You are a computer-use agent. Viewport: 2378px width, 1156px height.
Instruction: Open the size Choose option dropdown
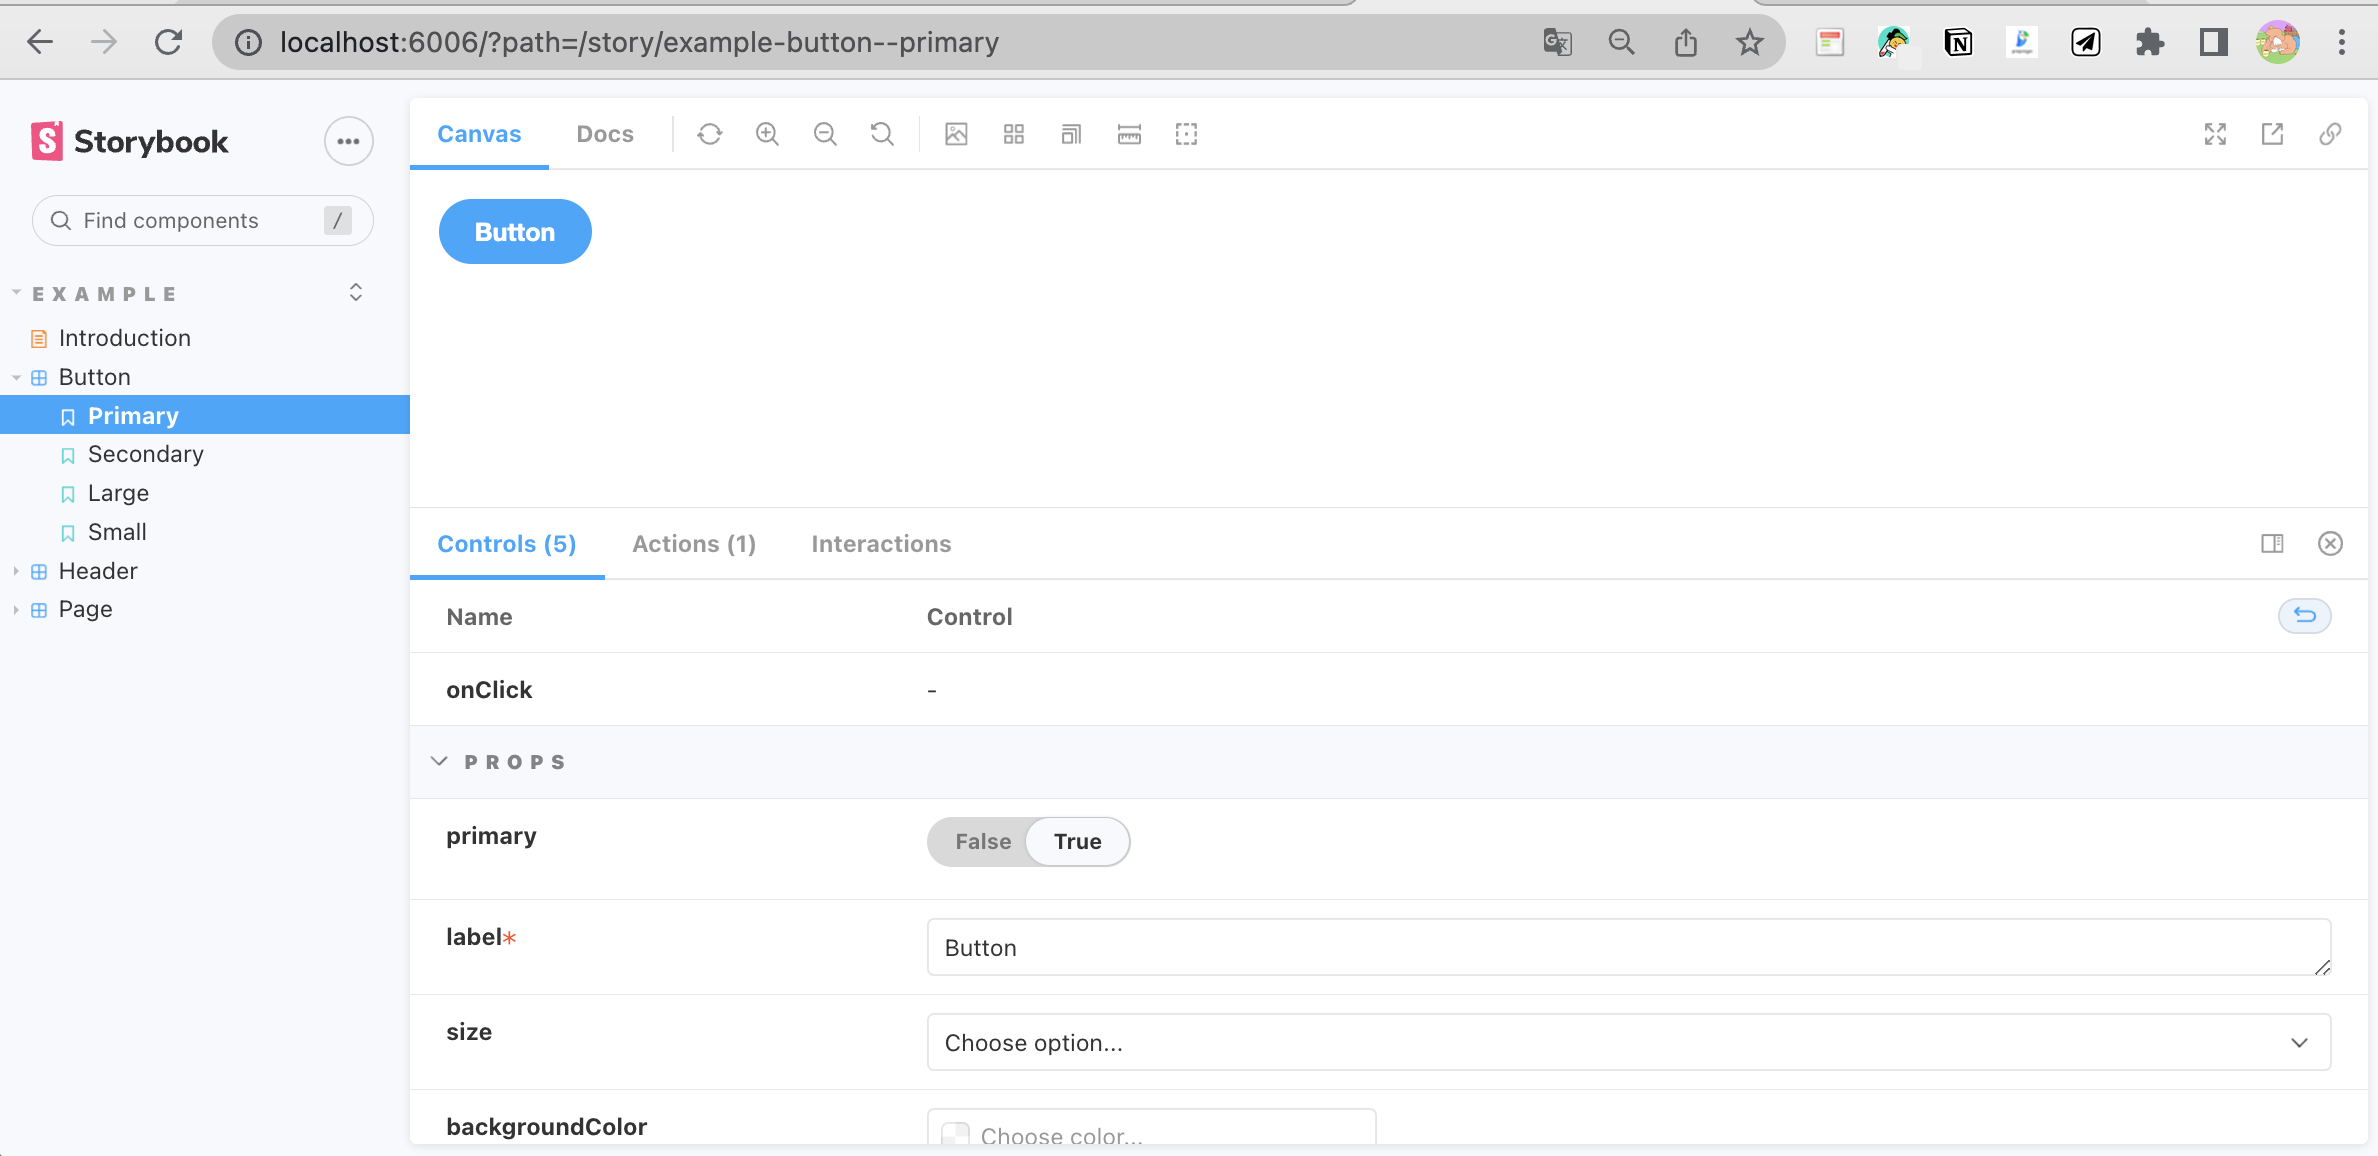click(1628, 1043)
